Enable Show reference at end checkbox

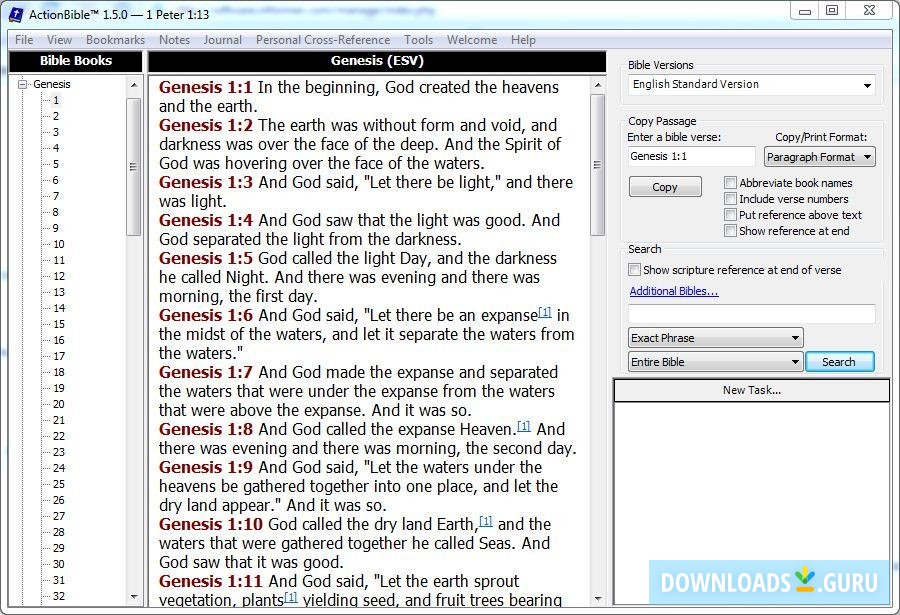(x=730, y=231)
